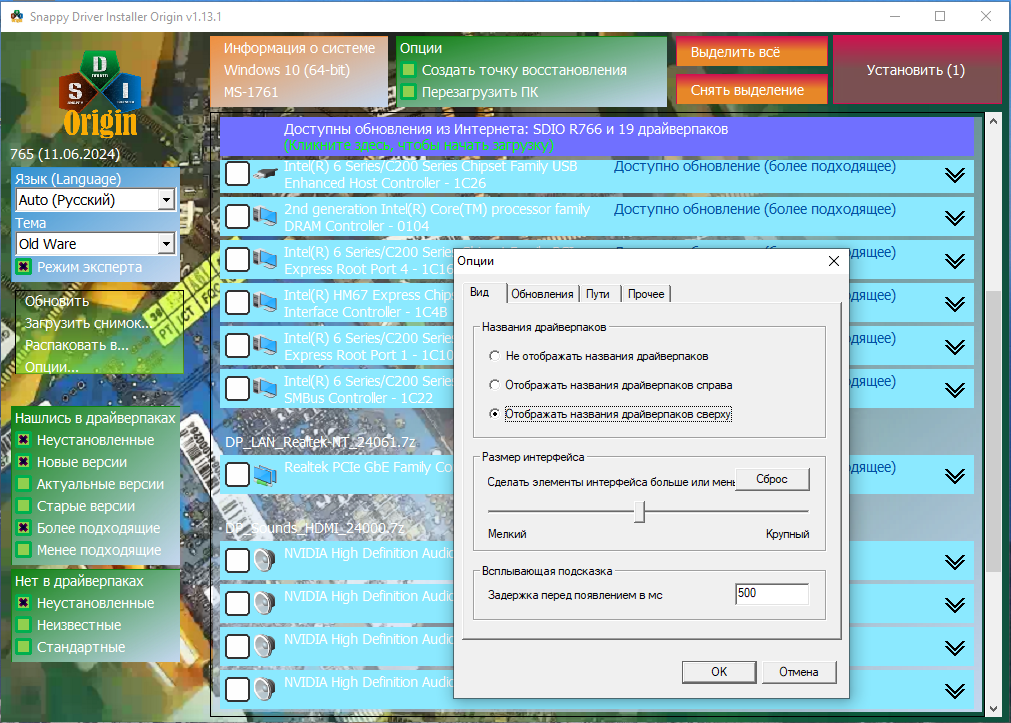Image resolution: width=1011 pixels, height=723 pixels.
Task: Enable the Стандартные filter
Action: pos(24,647)
